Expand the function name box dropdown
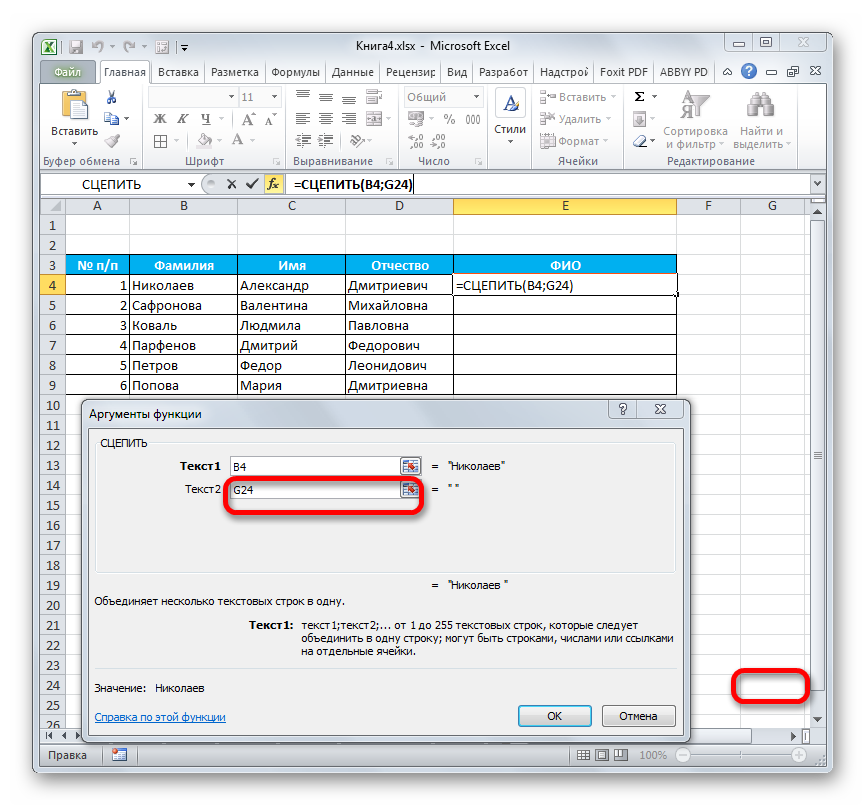This screenshot has height=806, width=866. pos(191,184)
